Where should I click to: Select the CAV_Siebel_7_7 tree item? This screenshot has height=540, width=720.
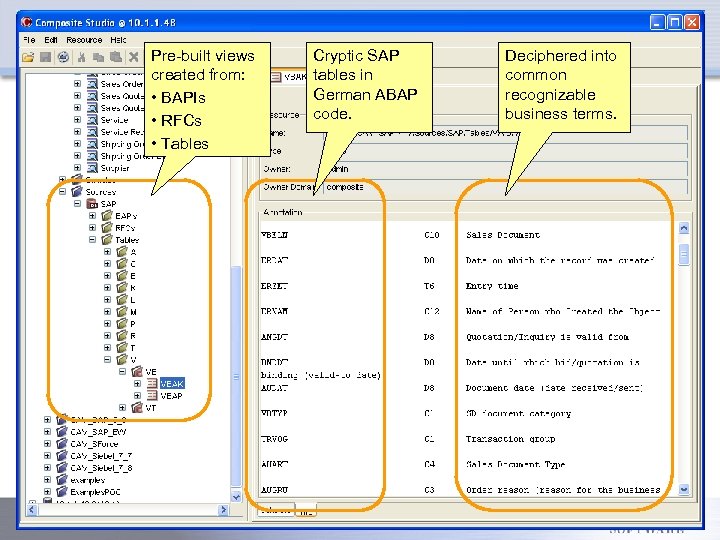[x=101, y=456]
